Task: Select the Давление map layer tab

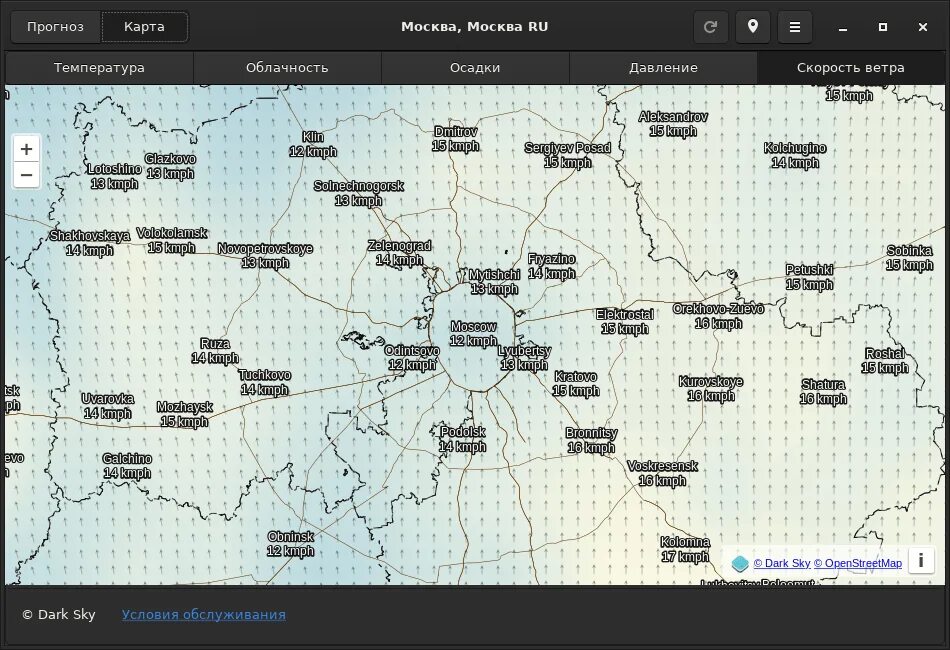Action: [663, 68]
